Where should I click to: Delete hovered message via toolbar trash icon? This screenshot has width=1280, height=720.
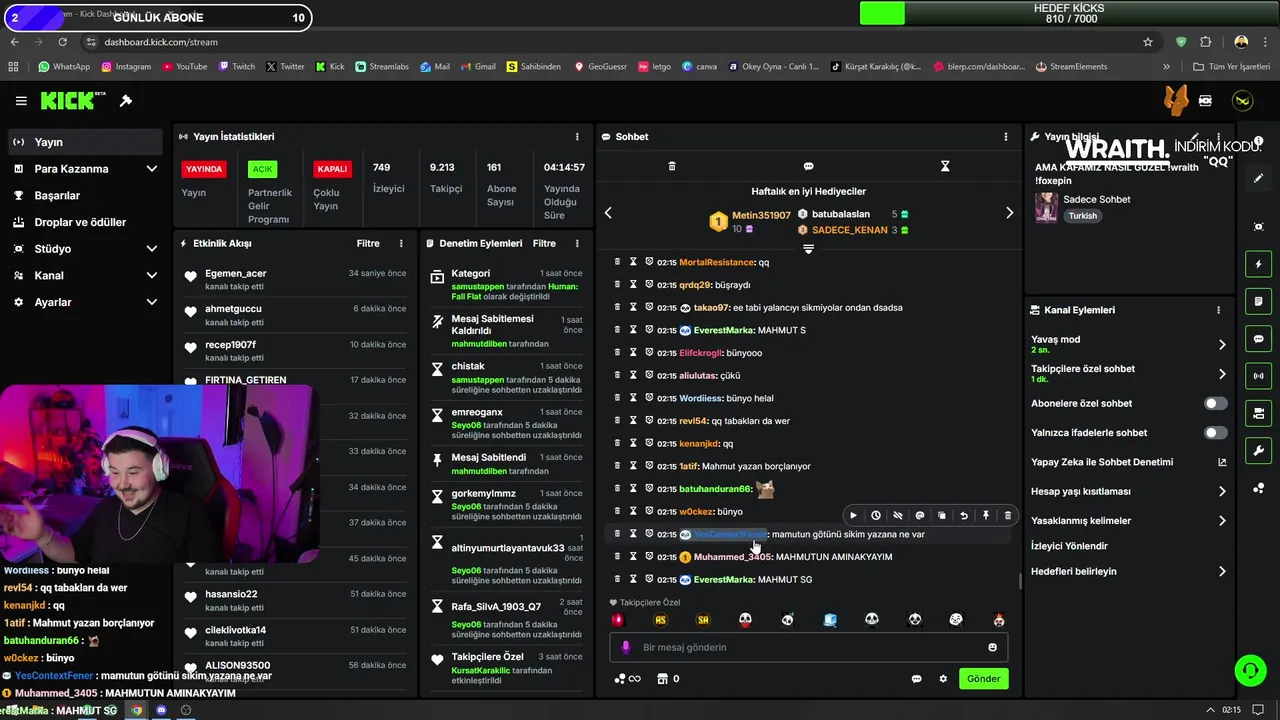point(1008,515)
